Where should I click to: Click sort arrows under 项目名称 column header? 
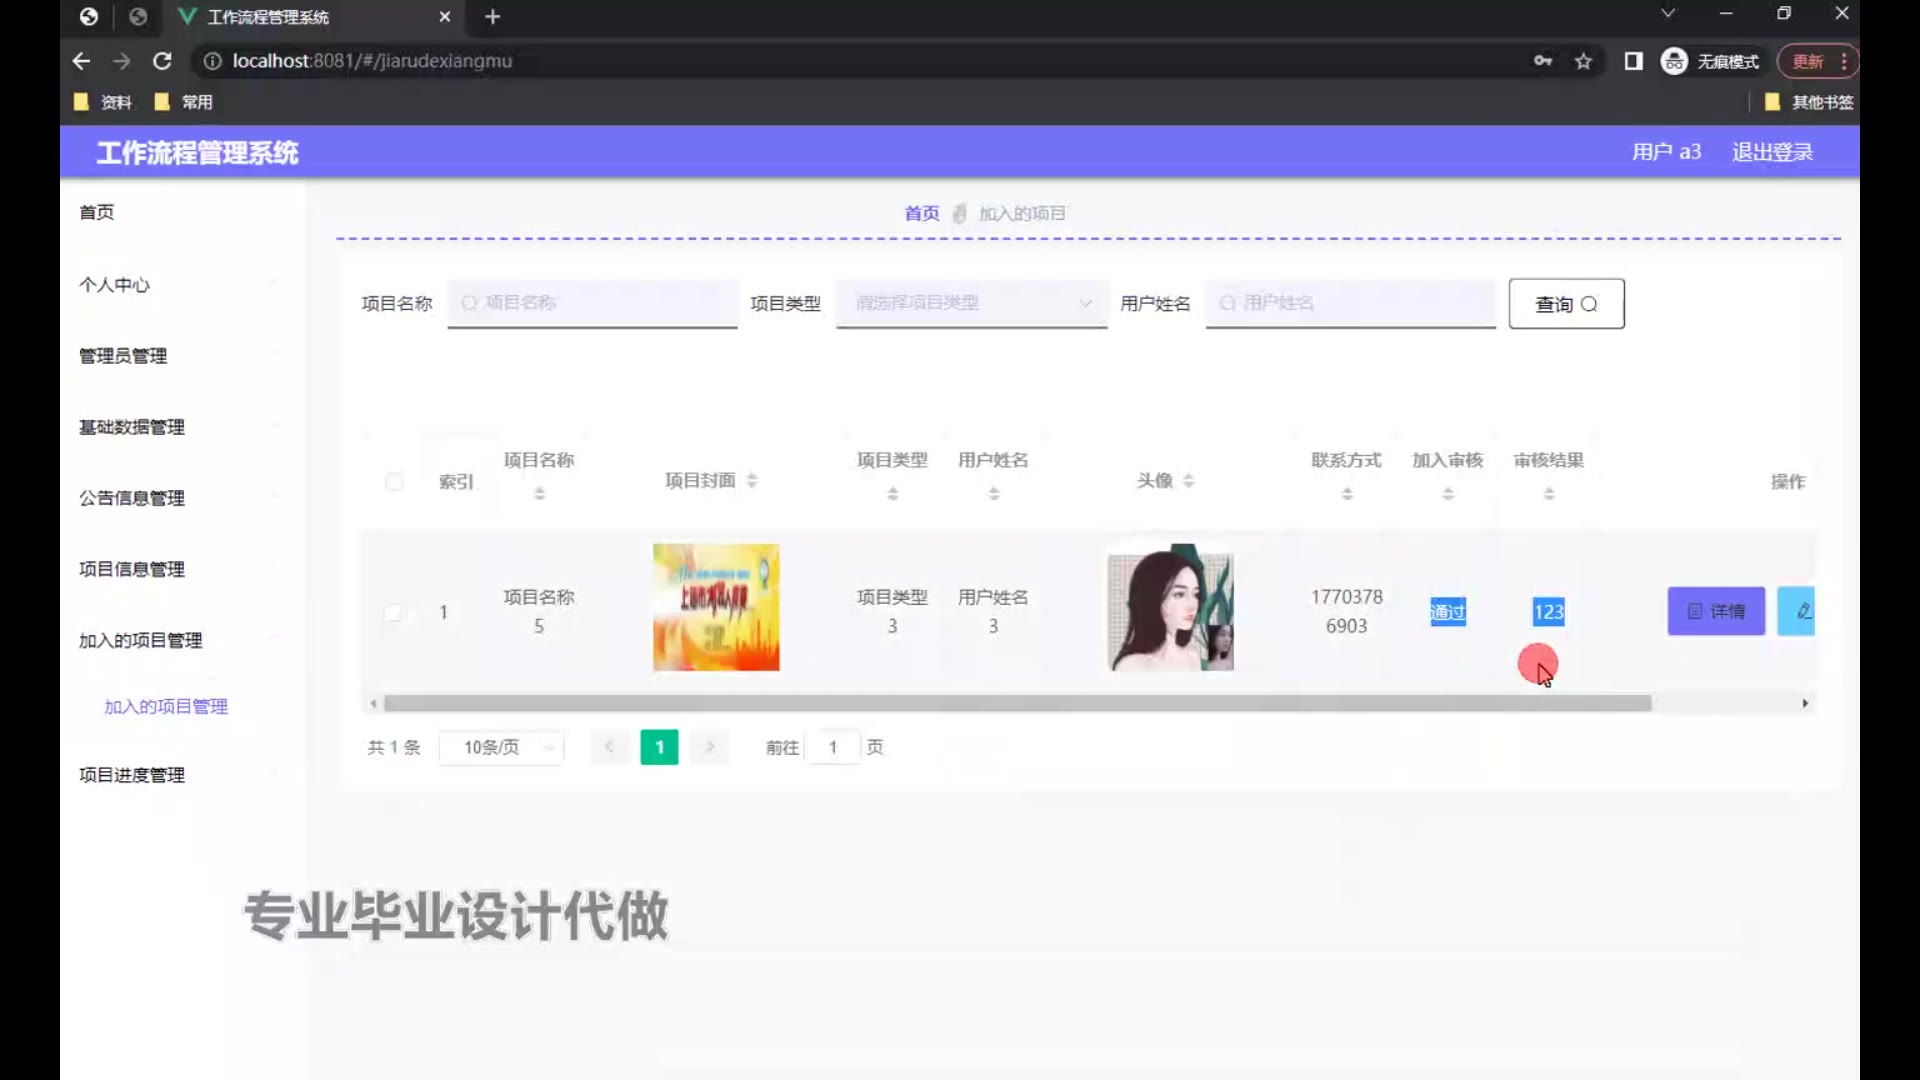pyautogui.click(x=539, y=493)
